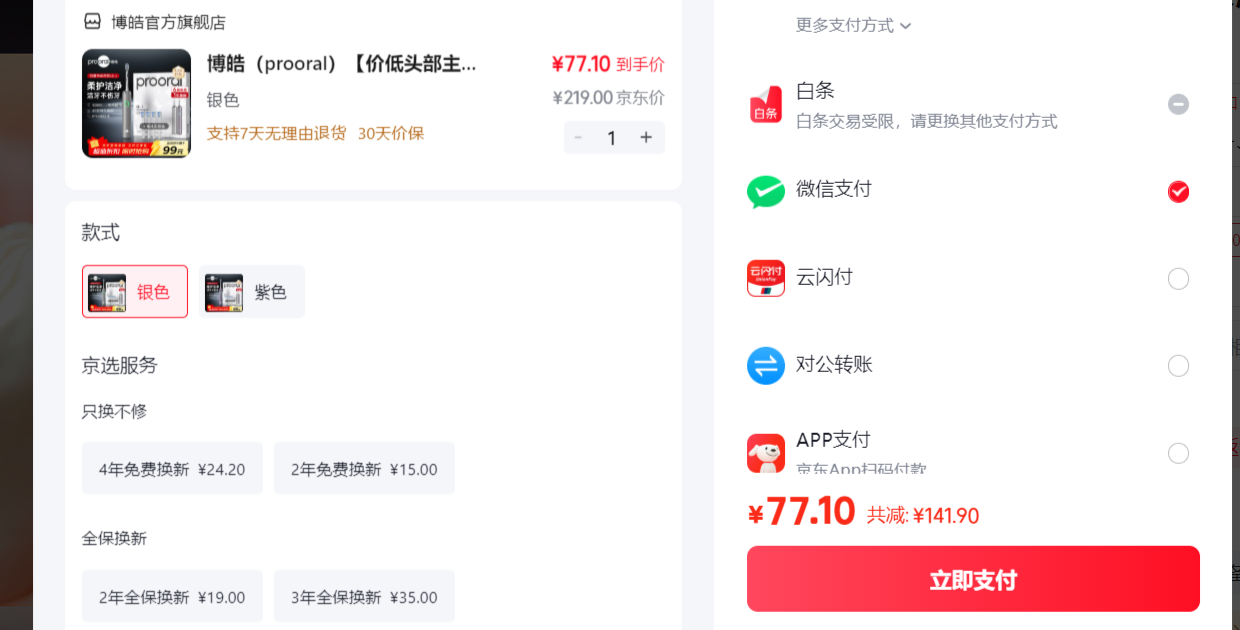Select the 对公转账 radio button
Screen dimensions: 1240x630
point(1178,366)
